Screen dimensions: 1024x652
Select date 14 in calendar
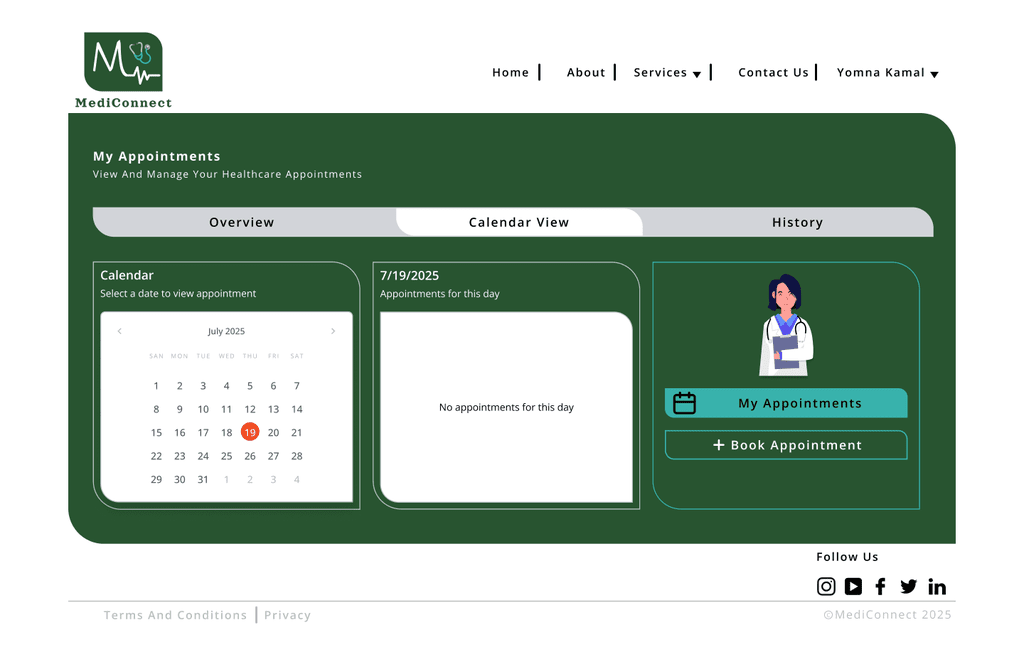(296, 409)
